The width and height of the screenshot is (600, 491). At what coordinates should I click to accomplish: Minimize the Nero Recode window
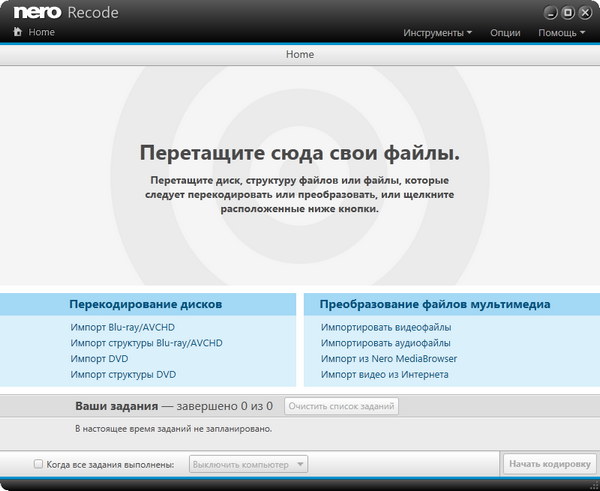(551, 13)
